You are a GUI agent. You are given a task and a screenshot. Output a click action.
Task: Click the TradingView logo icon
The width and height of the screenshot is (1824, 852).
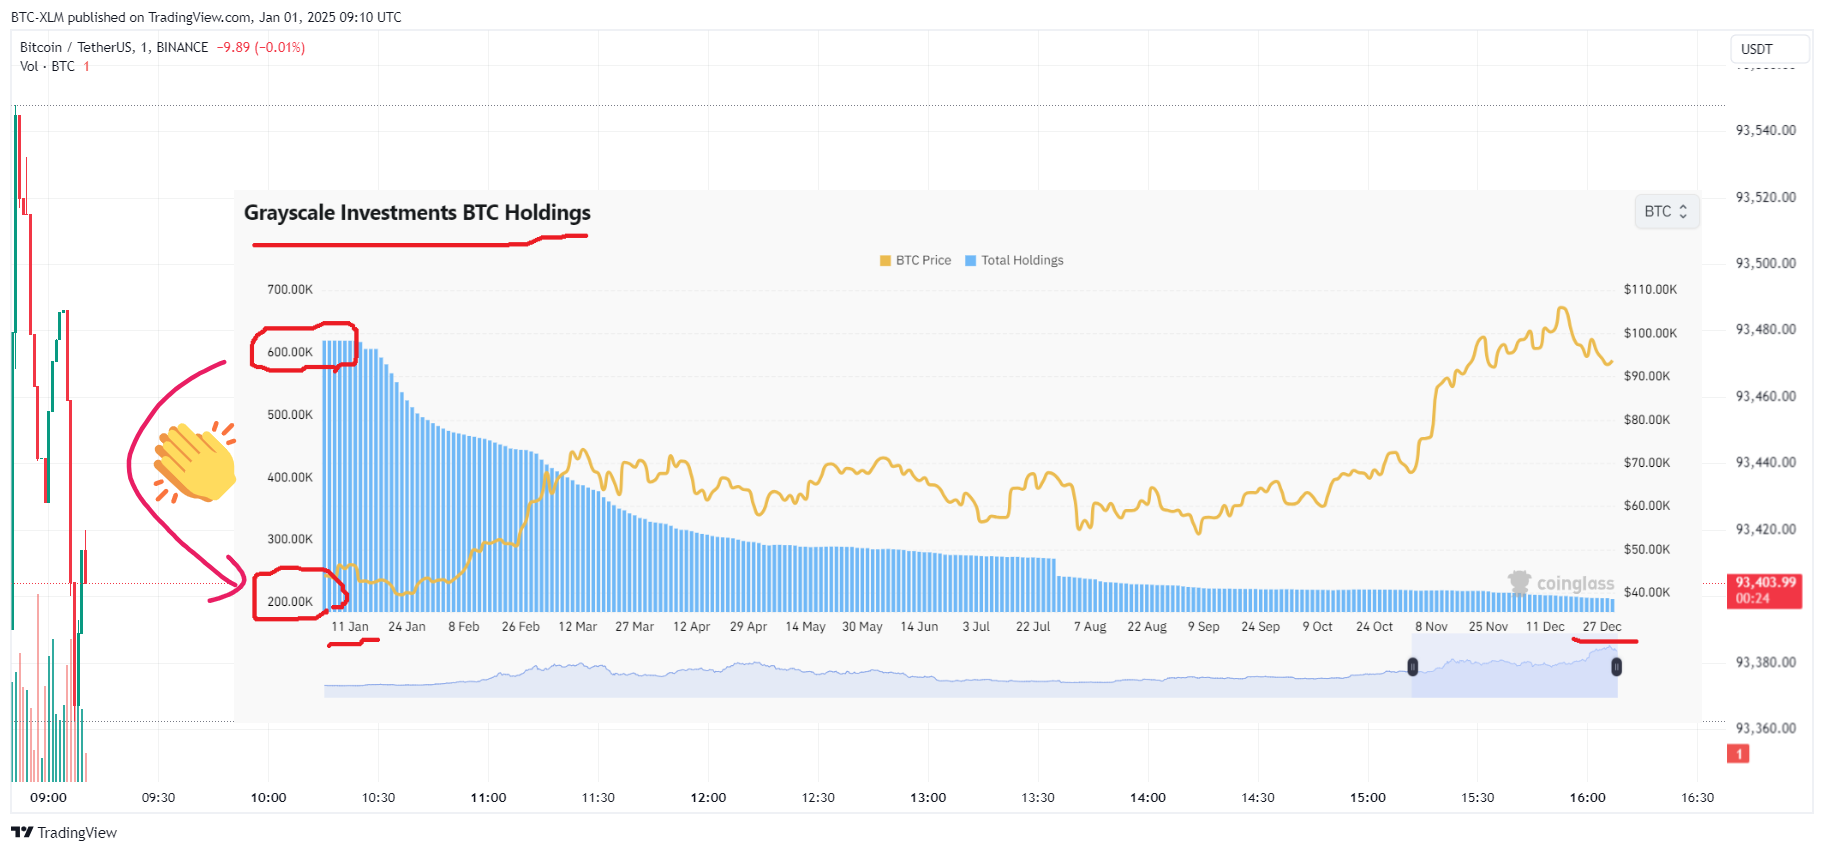click(x=22, y=832)
